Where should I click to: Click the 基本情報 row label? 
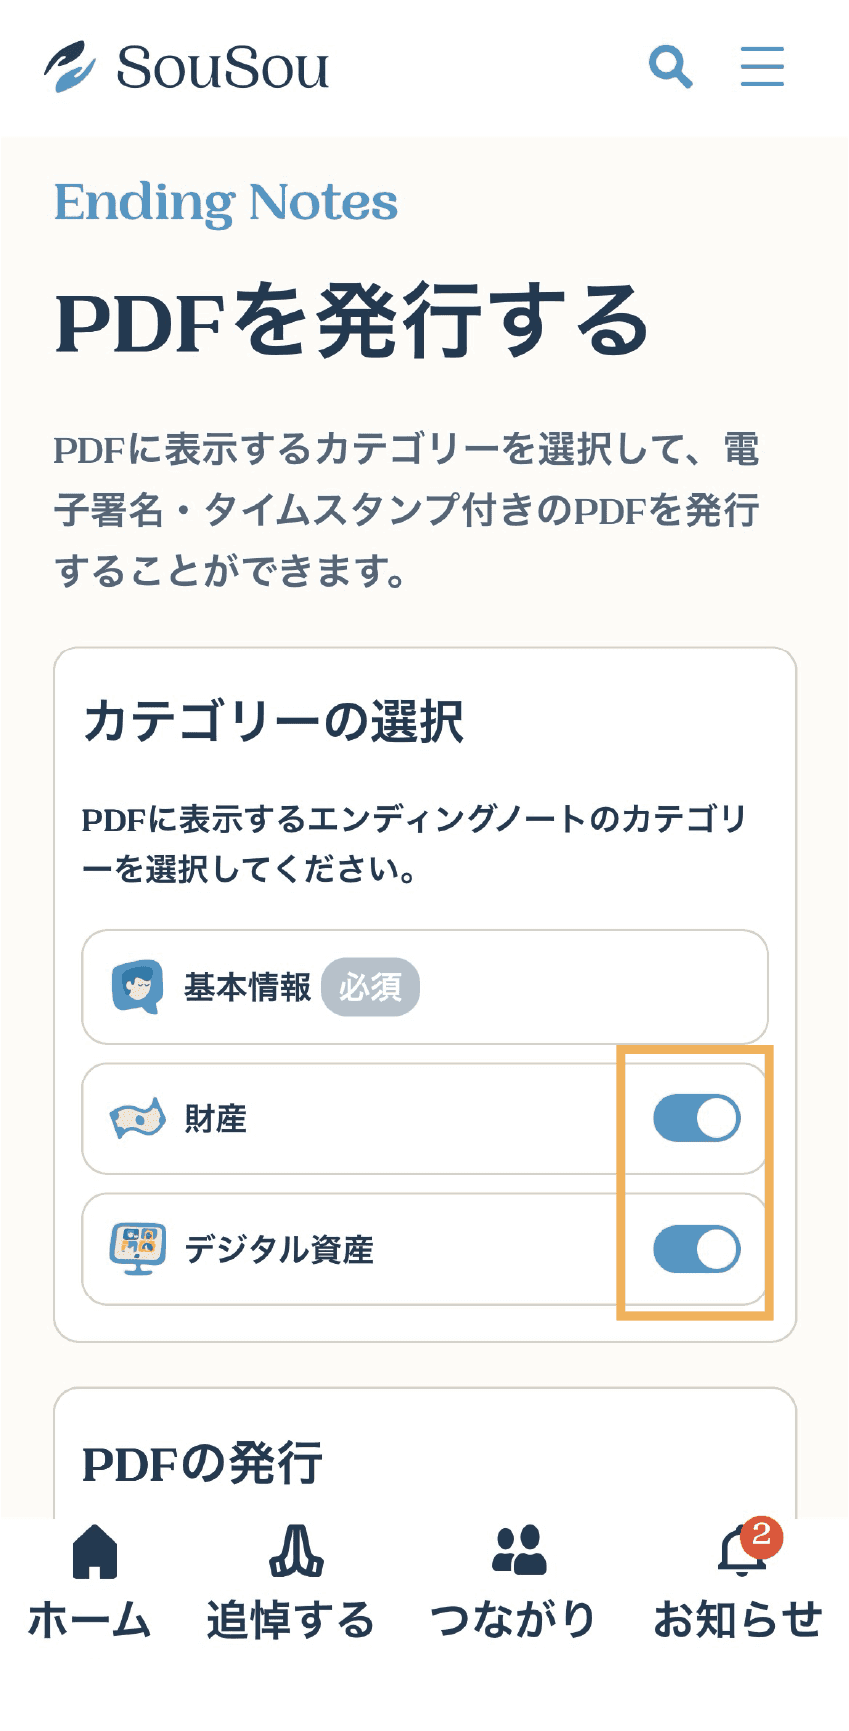coord(247,988)
